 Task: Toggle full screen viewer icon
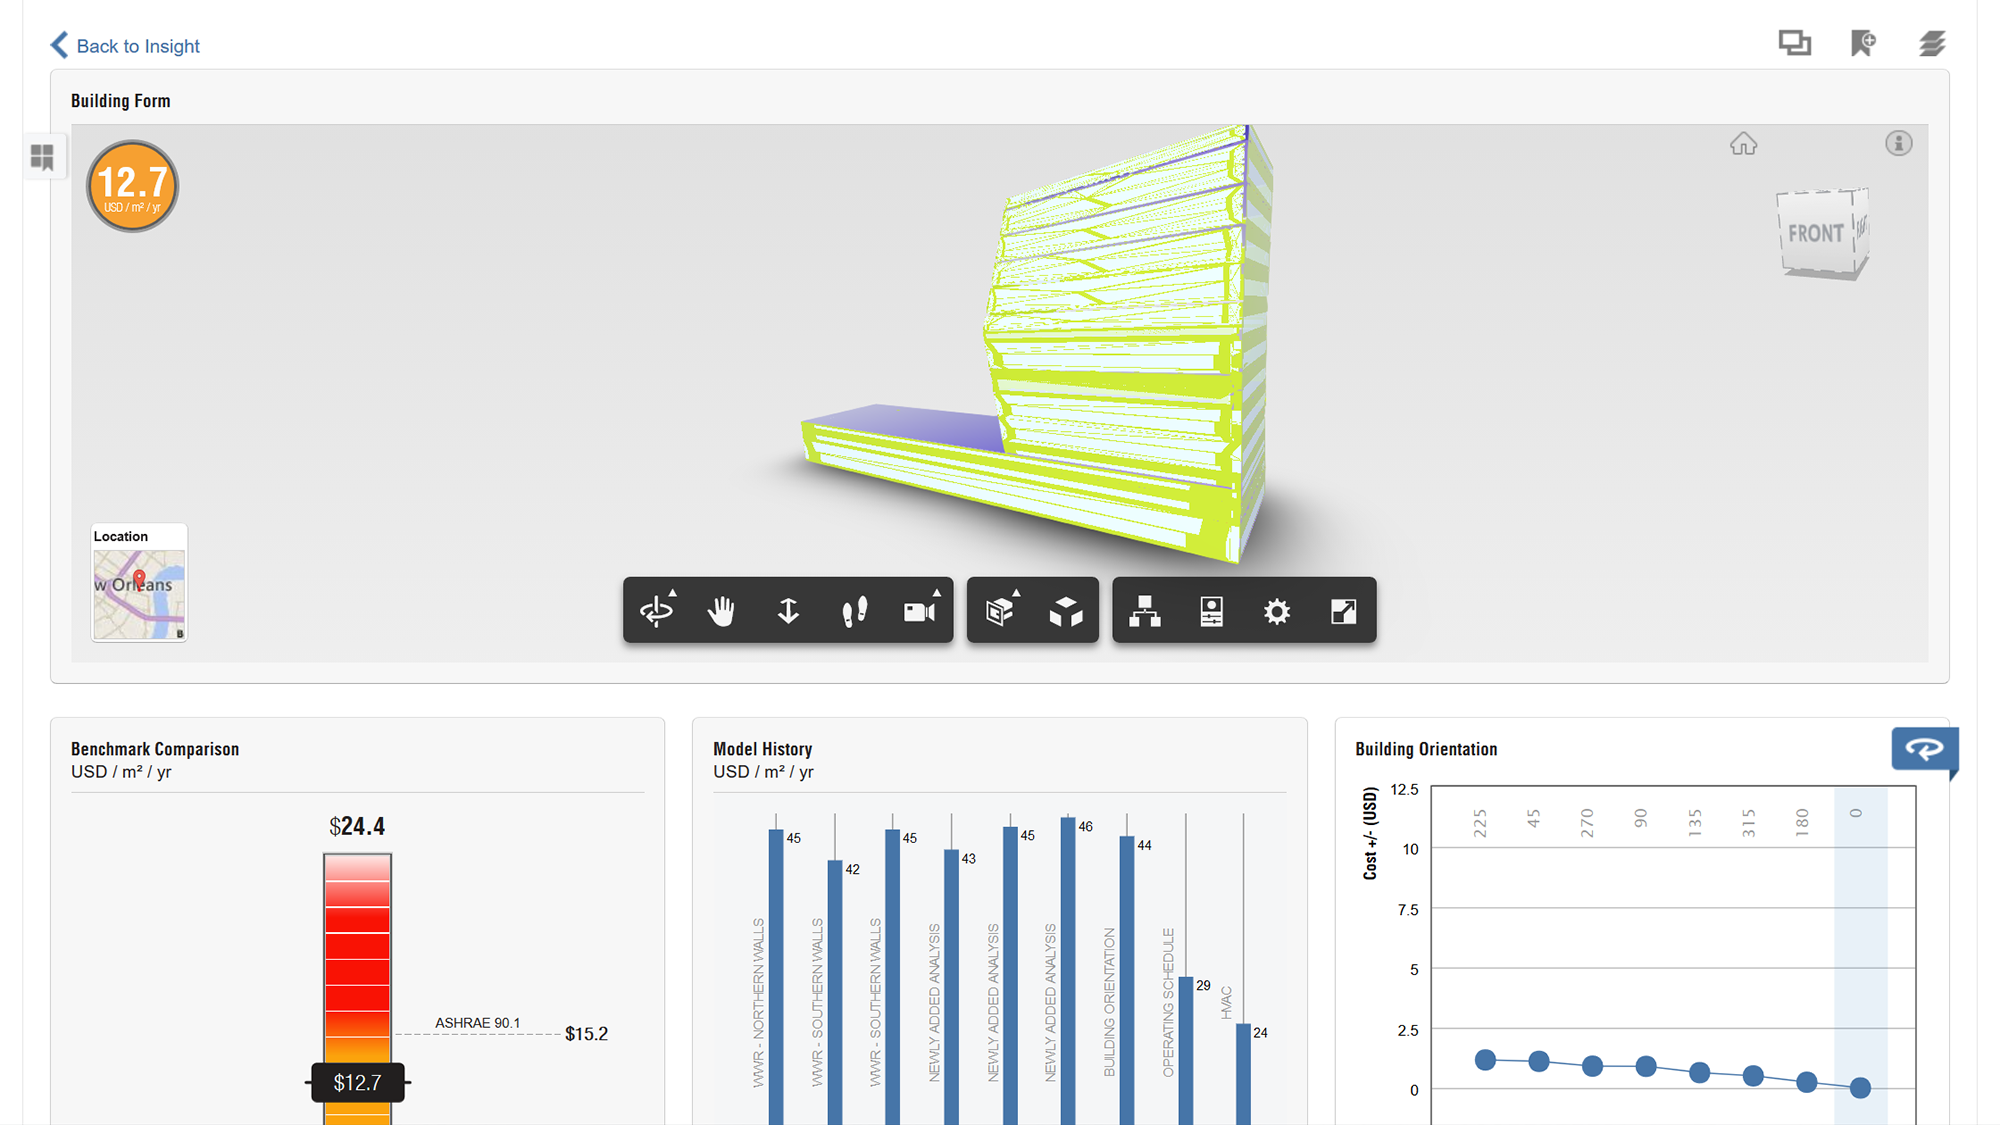coord(1343,611)
